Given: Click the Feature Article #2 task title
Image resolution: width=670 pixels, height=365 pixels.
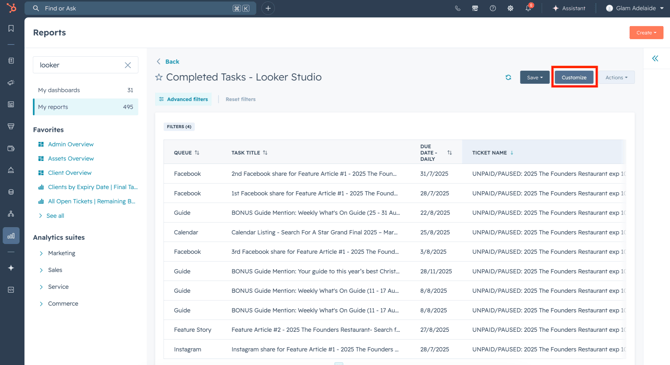Looking at the screenshot, I should pyautogui.click(x=316, y=330).
